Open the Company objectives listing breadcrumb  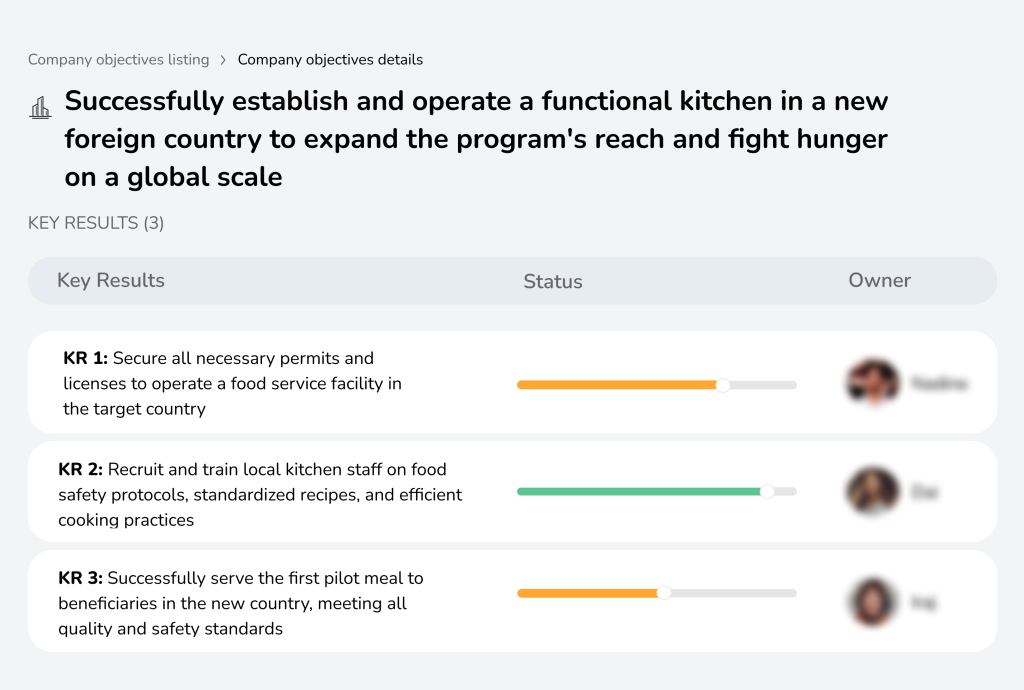pyautogui.click(x=119, y=60)
